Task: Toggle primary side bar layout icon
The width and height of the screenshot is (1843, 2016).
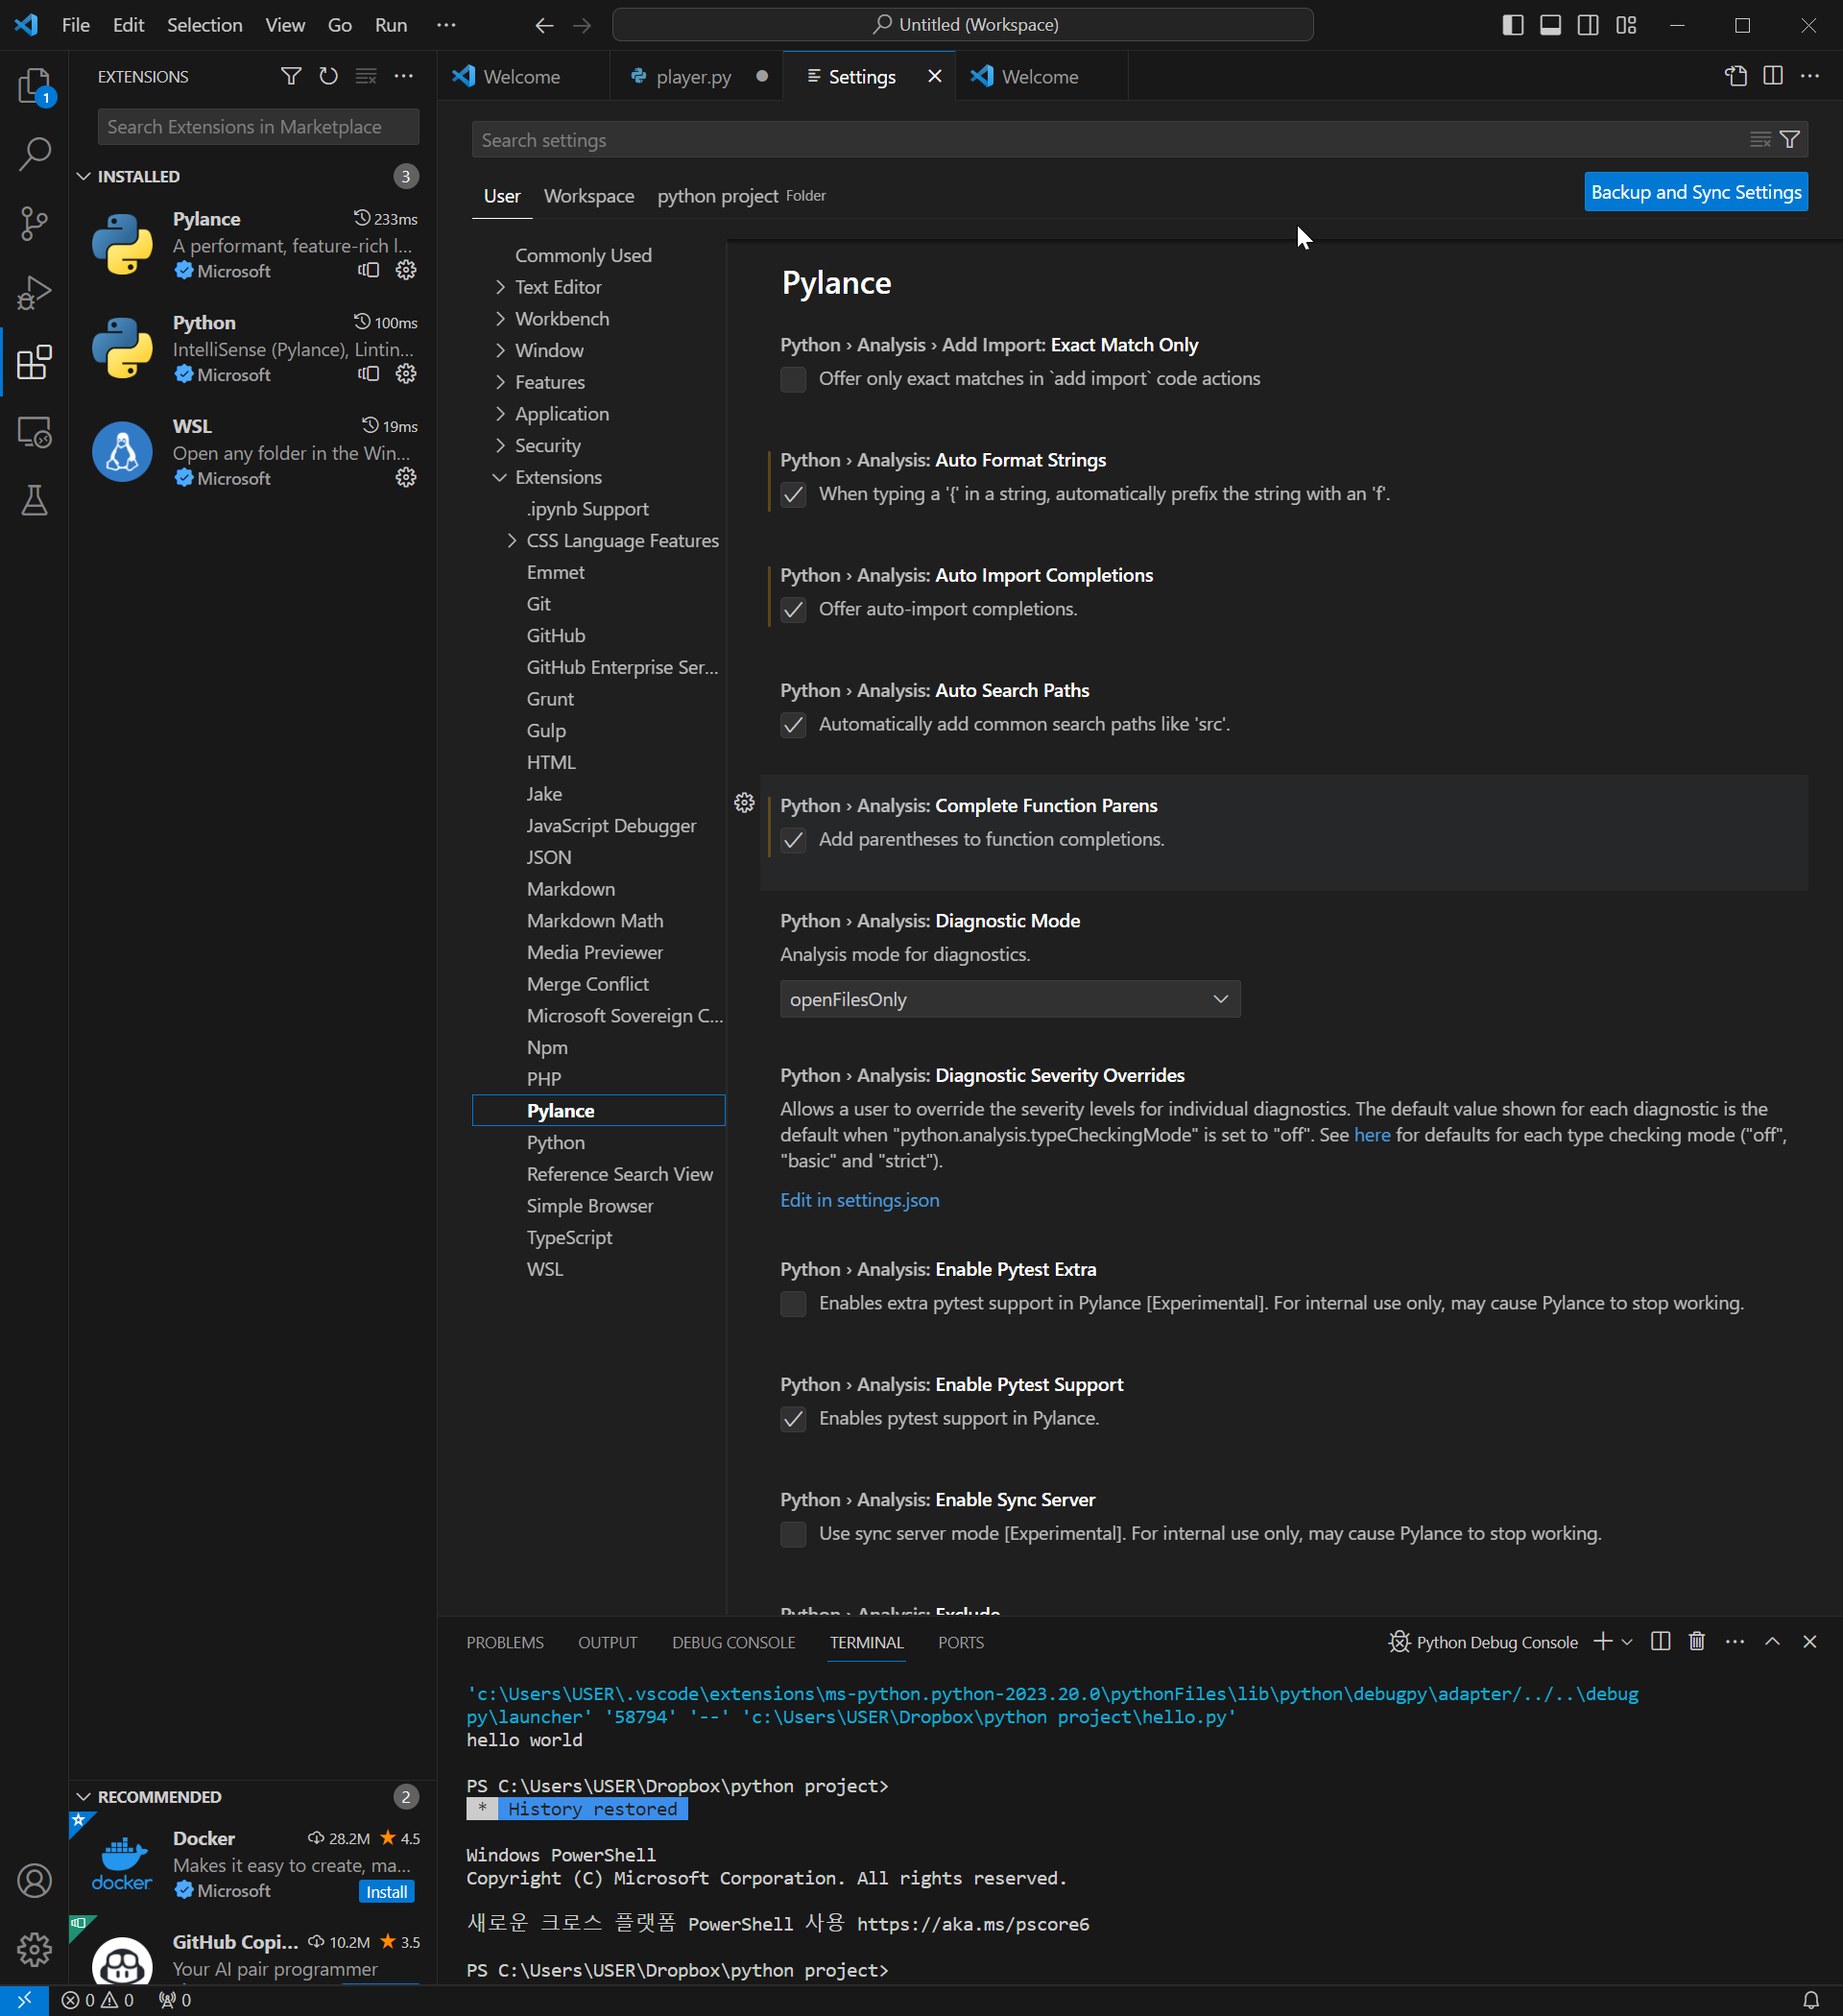Action: pos(1513,25)
